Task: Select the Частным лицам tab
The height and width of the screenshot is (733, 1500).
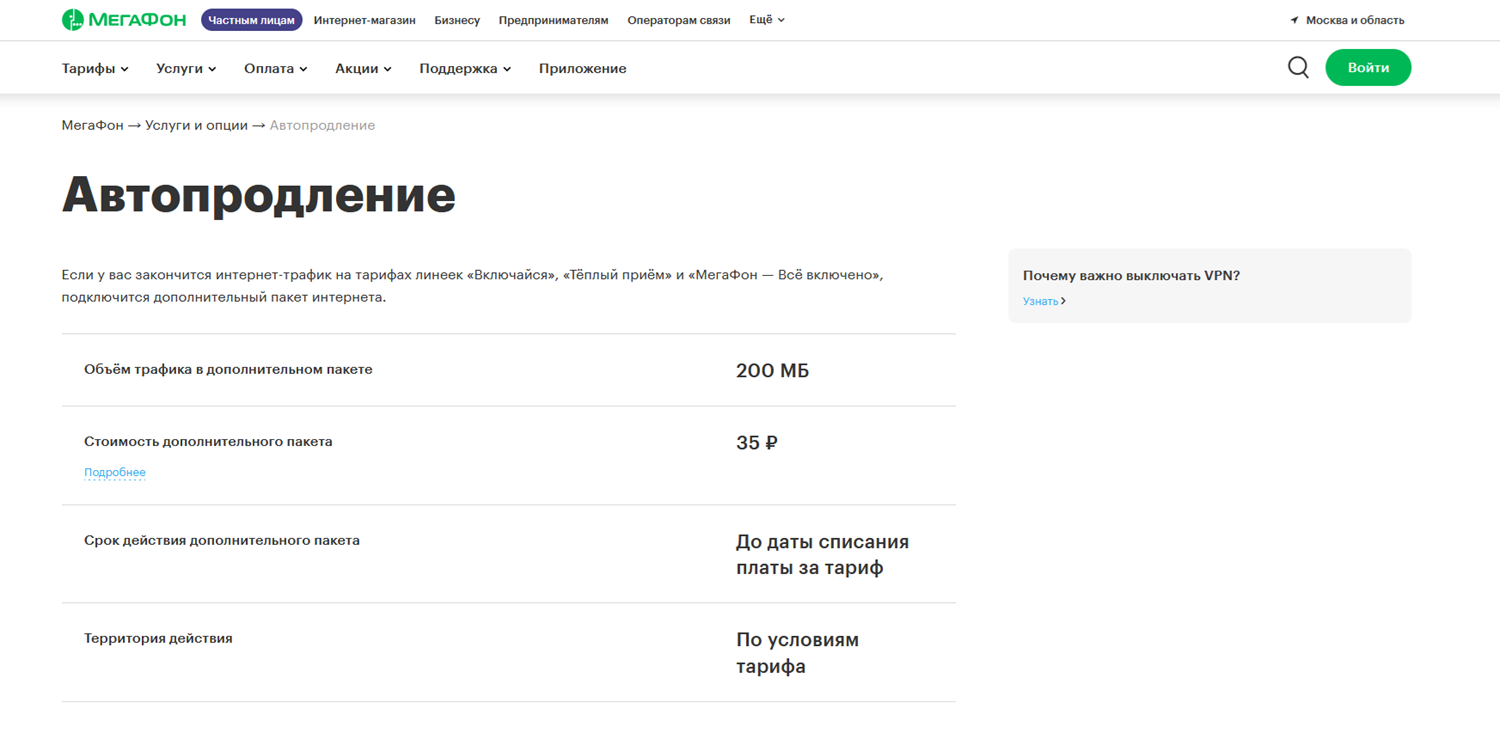Action: click(252, 20)
